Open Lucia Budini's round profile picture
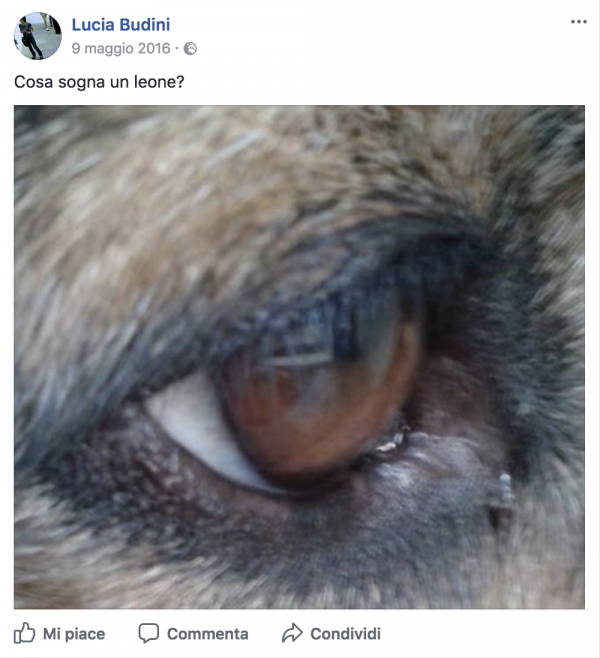 coord(38,36)
